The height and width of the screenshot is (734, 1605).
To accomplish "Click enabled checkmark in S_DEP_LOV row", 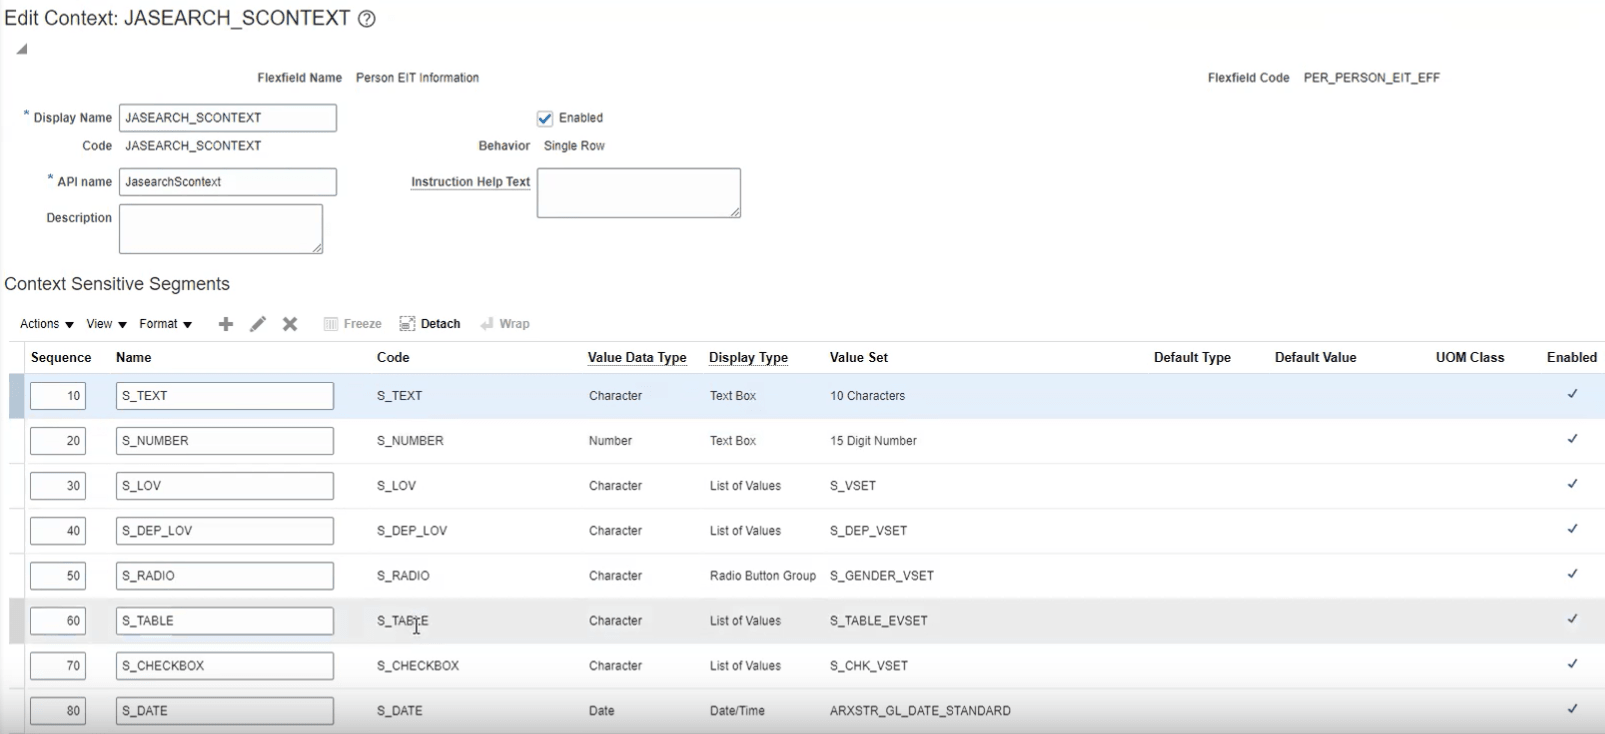I will tap(1572, 529).
